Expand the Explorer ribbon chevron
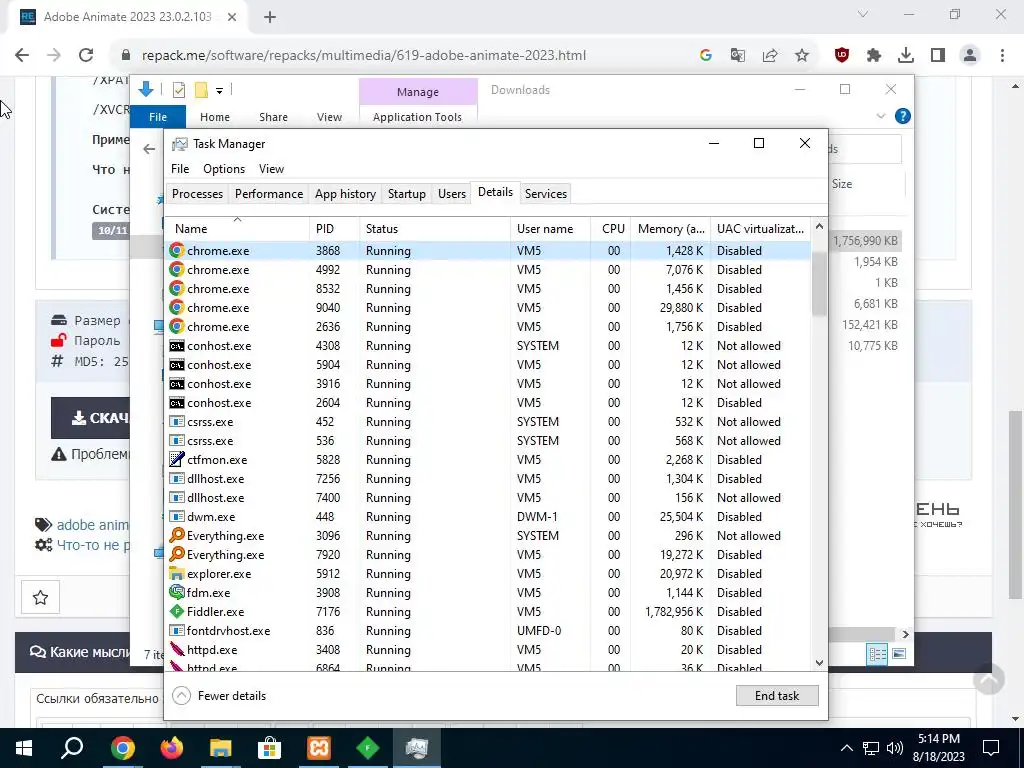Image resolution: width=1024 pixels, height=768 pixels. (x=880, y=116)
